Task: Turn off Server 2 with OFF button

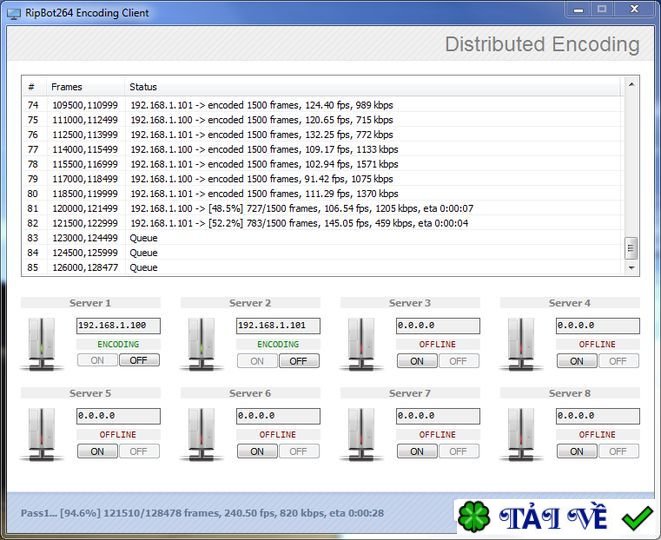Action: coord(299,361)
